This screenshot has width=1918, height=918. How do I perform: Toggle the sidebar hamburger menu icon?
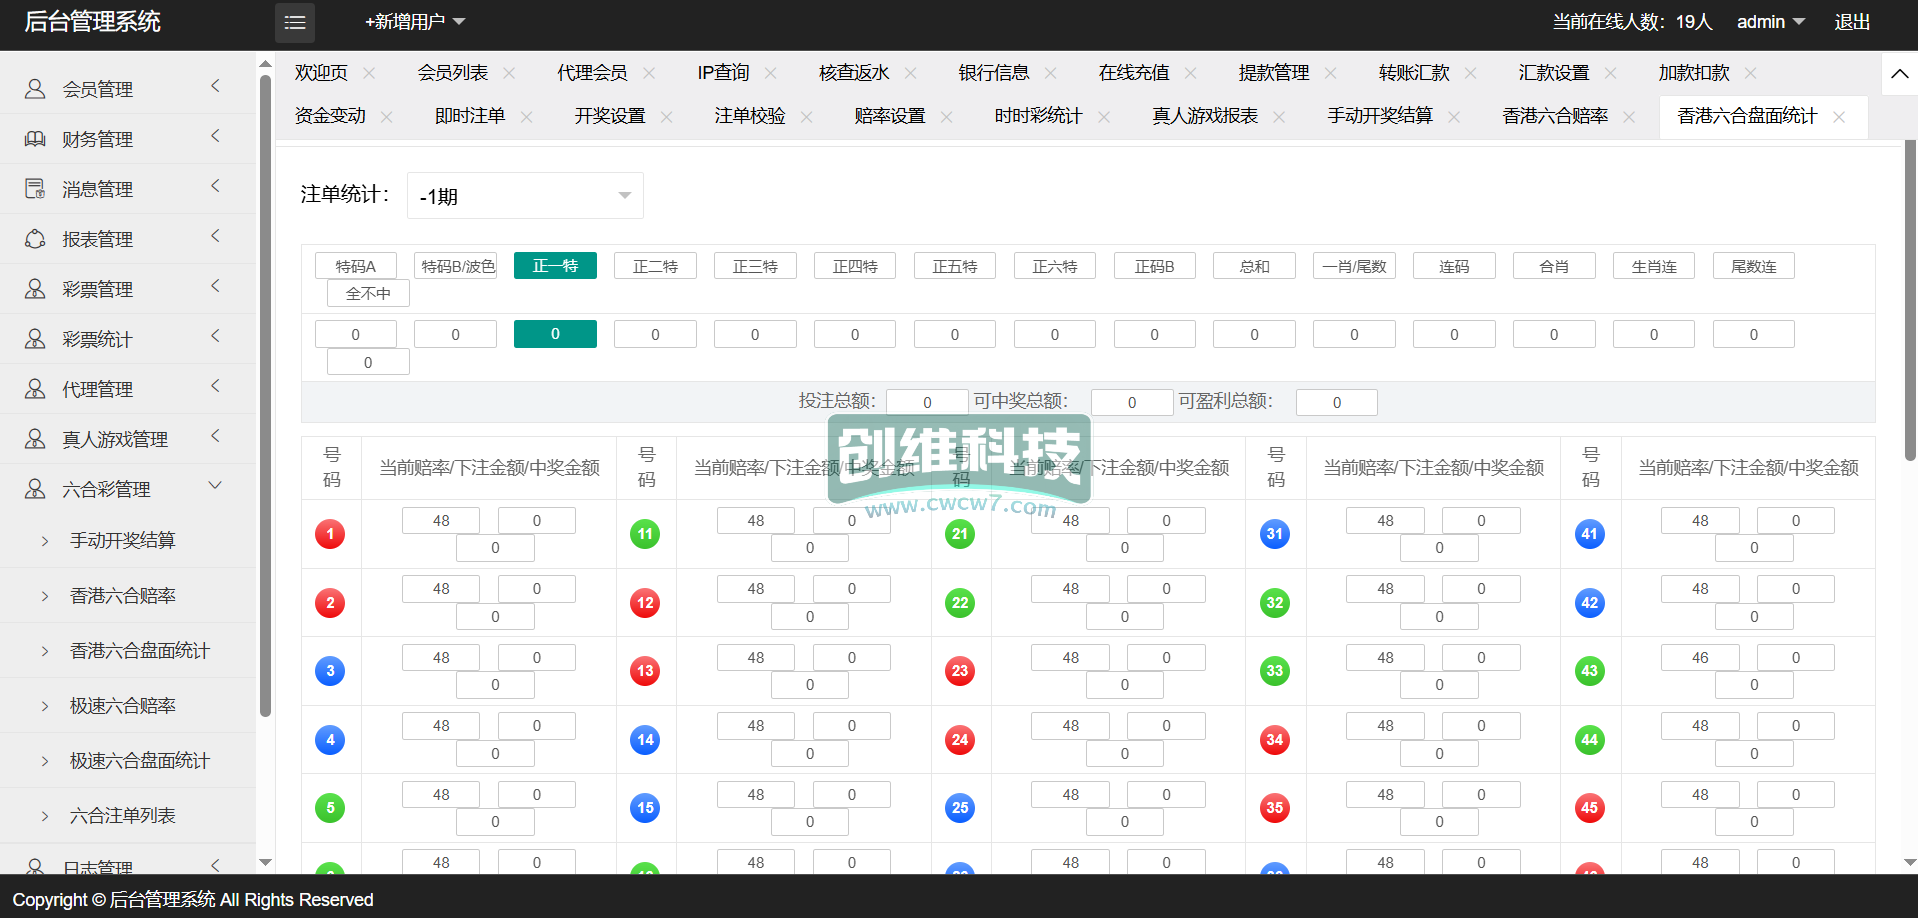tap(295, 22)
